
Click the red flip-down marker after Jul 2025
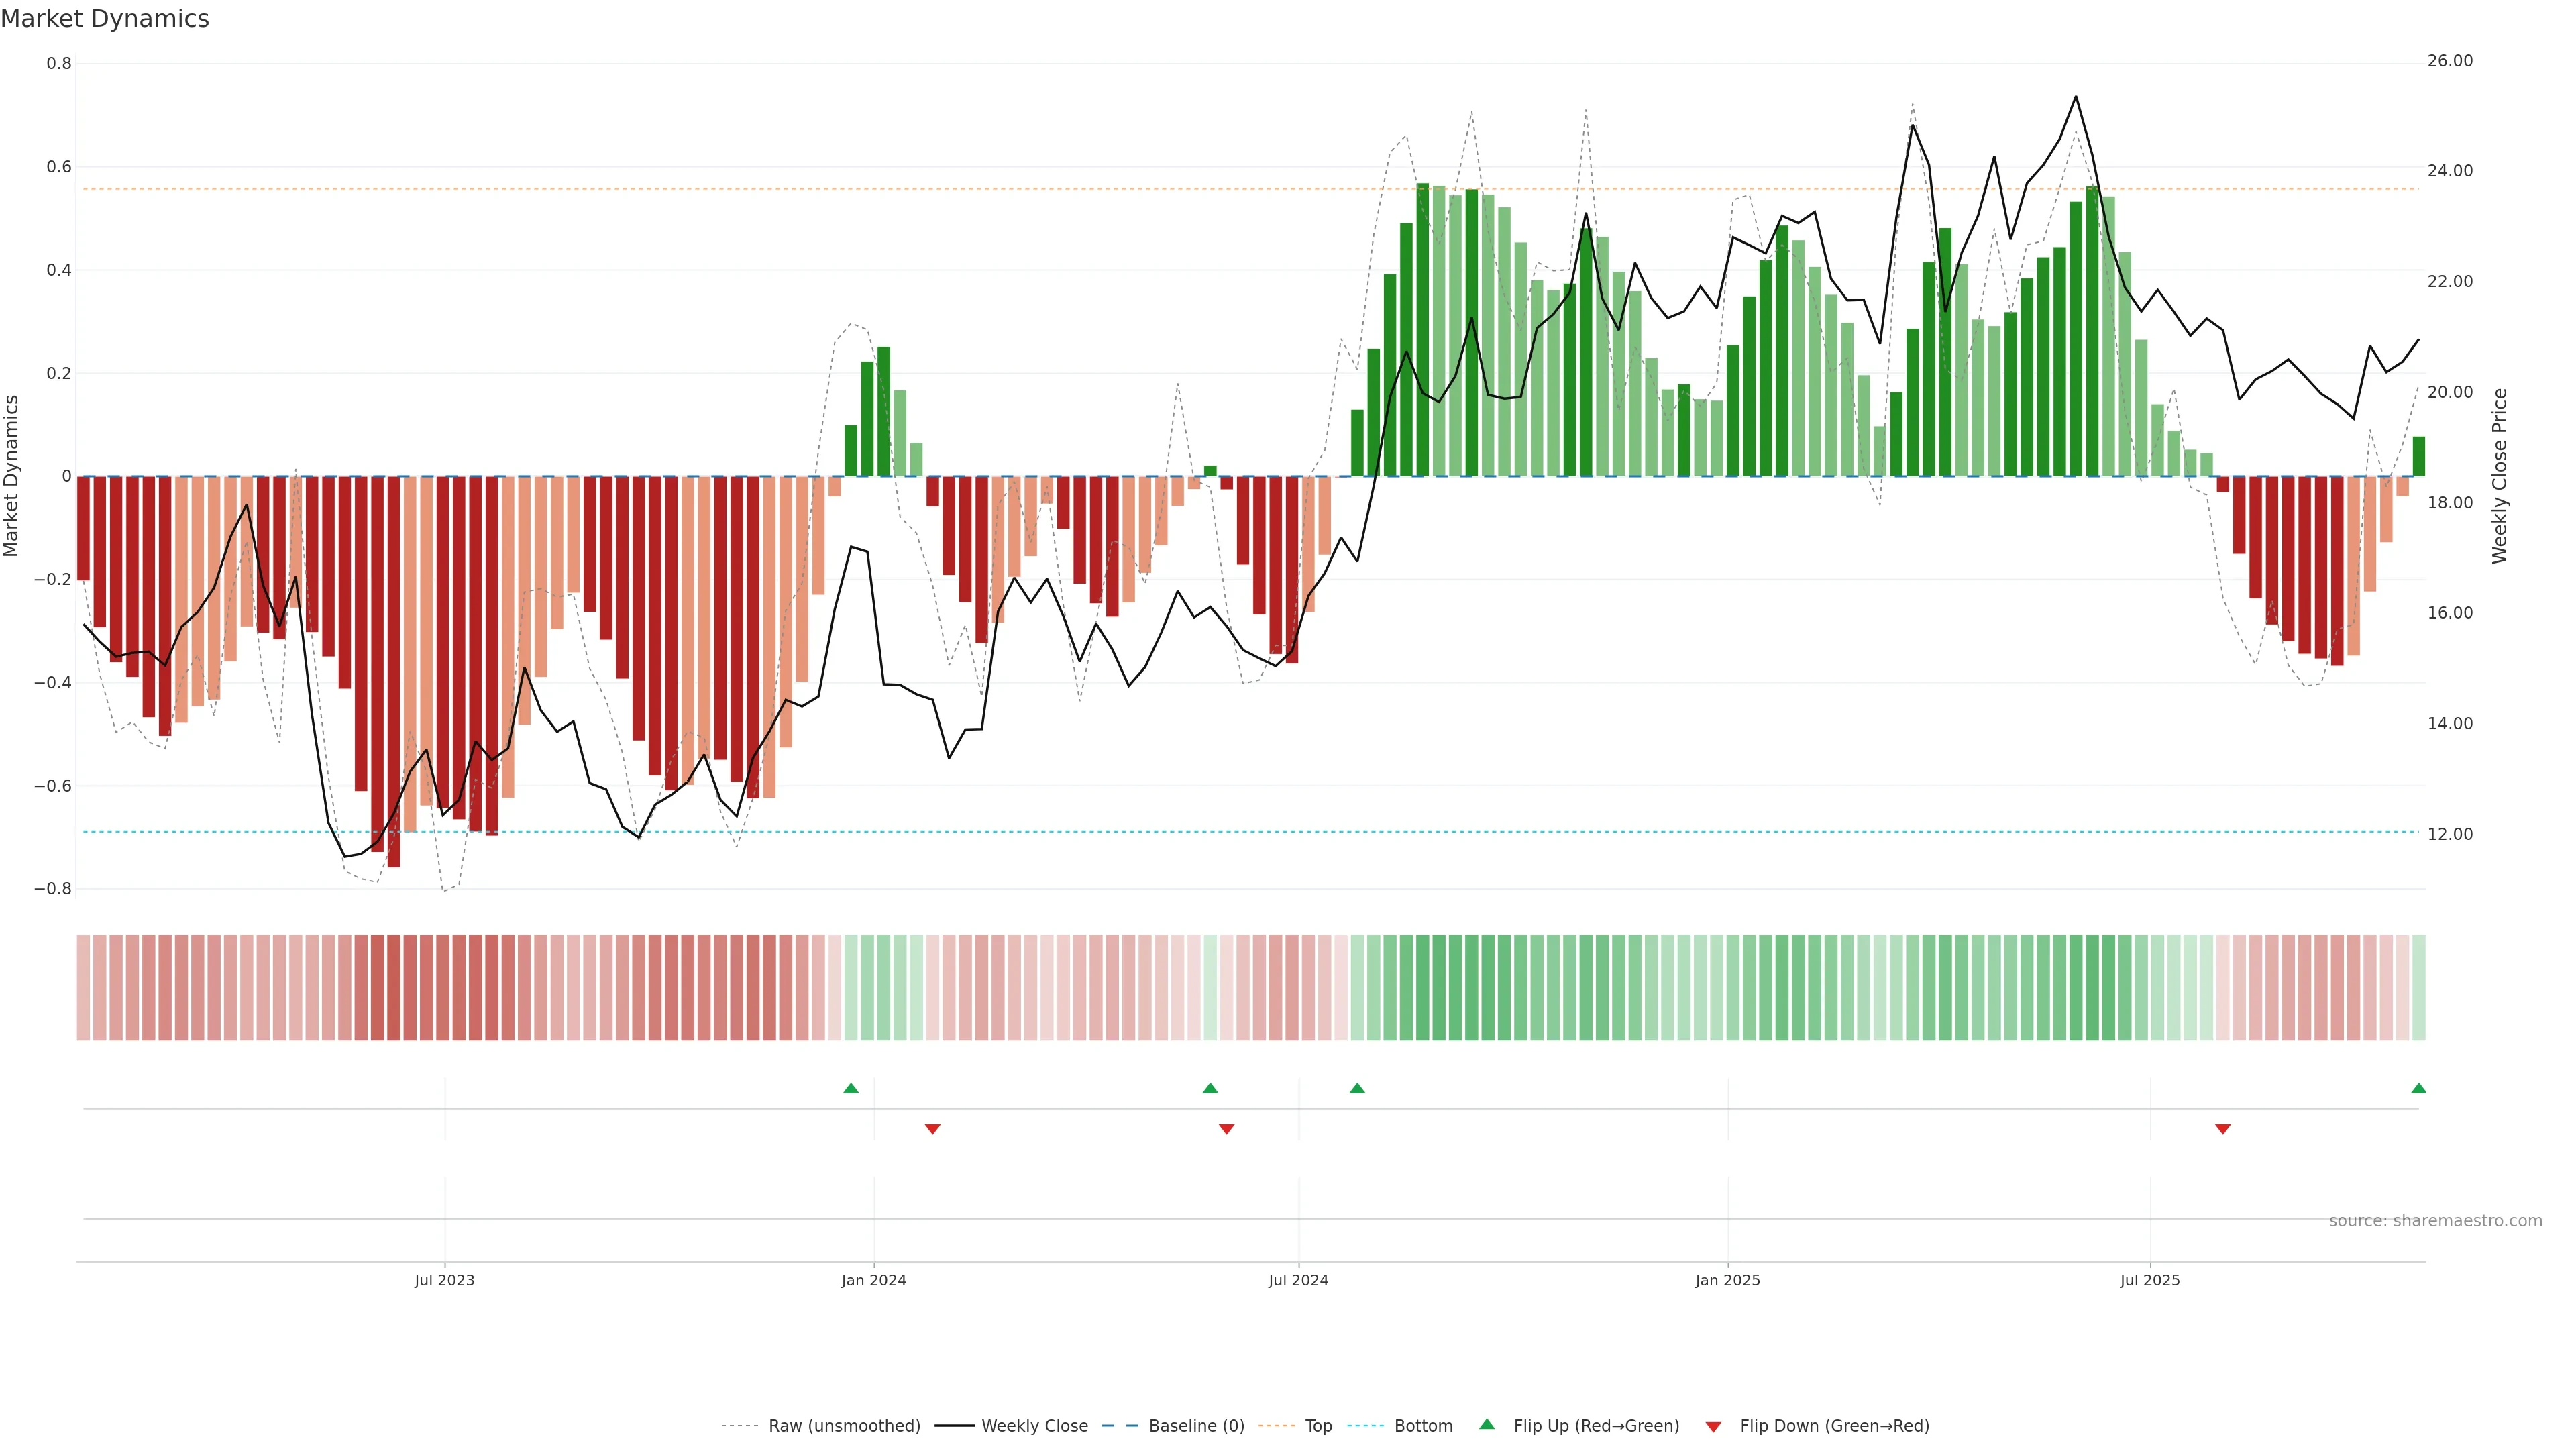[2223, 1129]
